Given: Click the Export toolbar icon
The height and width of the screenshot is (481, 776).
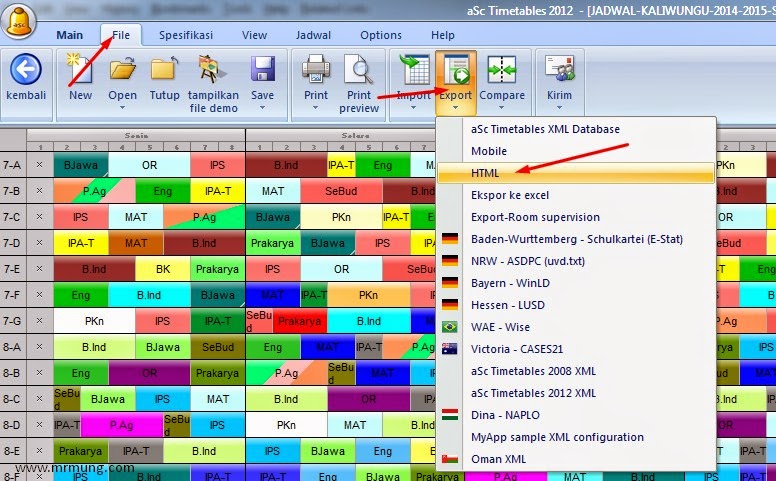Looking at the screenshot, I should (x=456, y=69).
